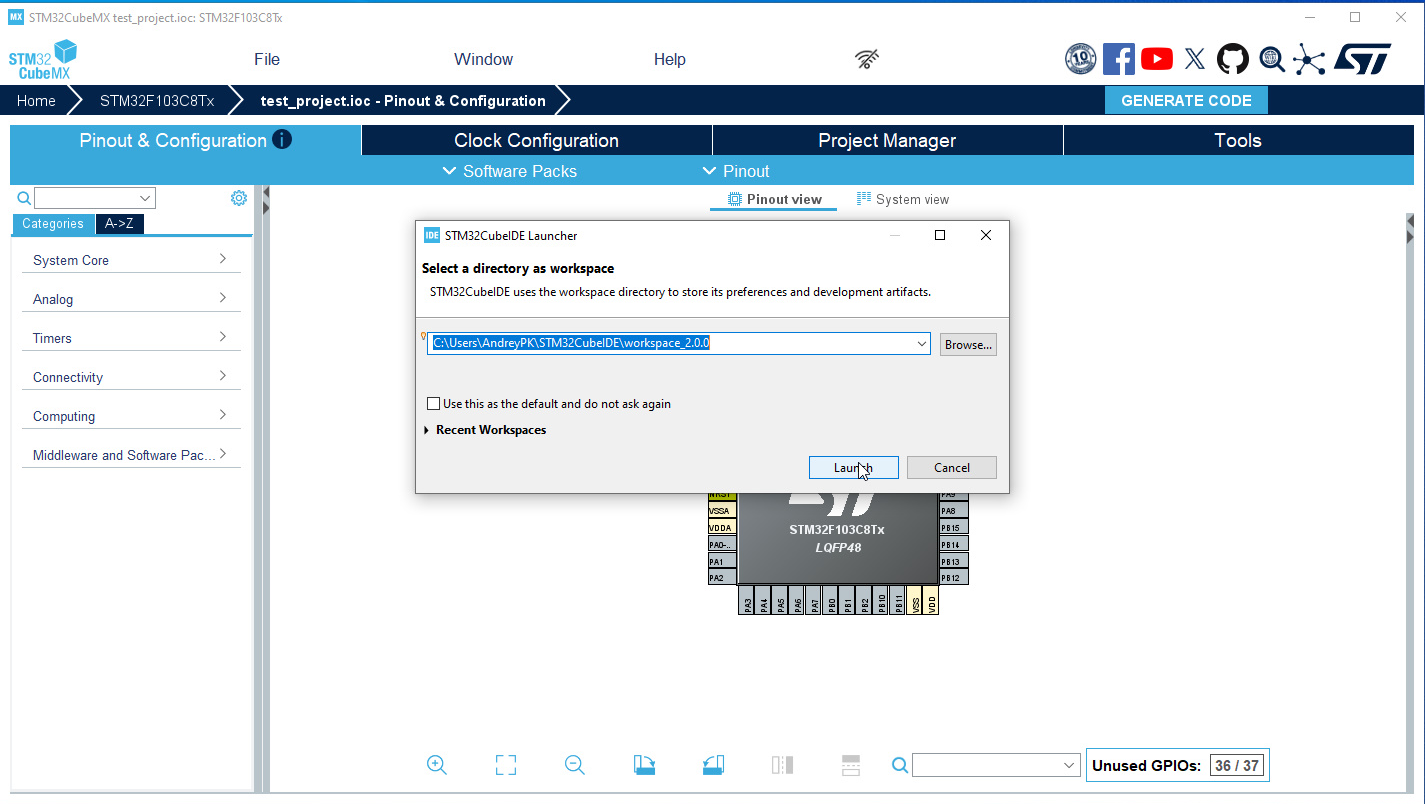Click the 10-year anniversary badge icon
Image resolution: width=1425 pixels, height=804 pixels.
pos(1081,59)
